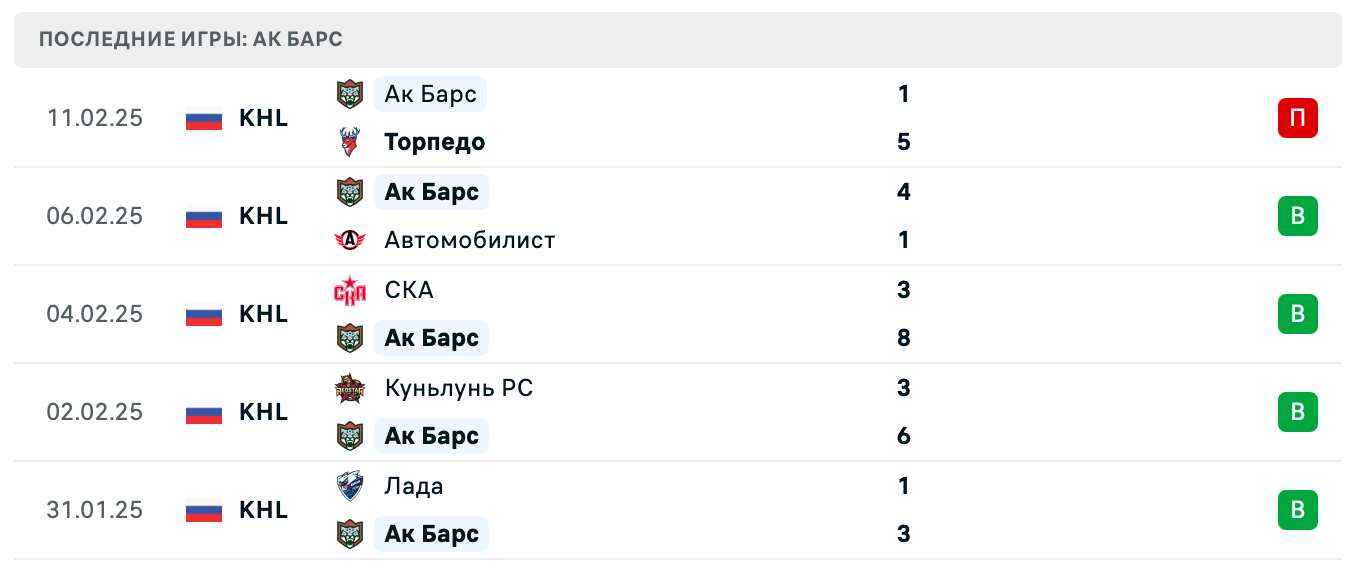
Task: Click green В badge for 31.01.25 match
Action: 1297,510
